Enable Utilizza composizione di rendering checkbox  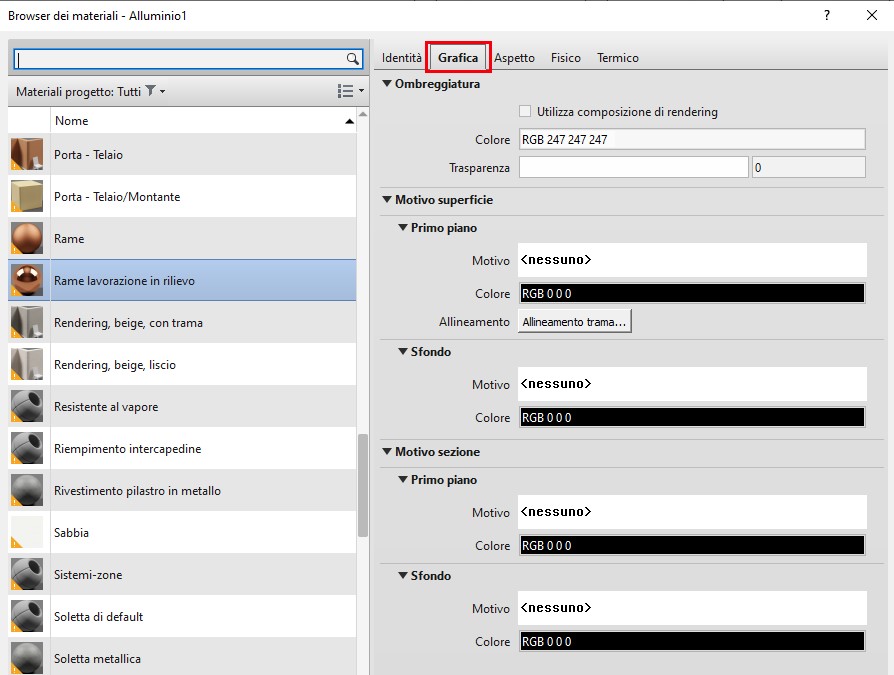(x=525, y=112)
